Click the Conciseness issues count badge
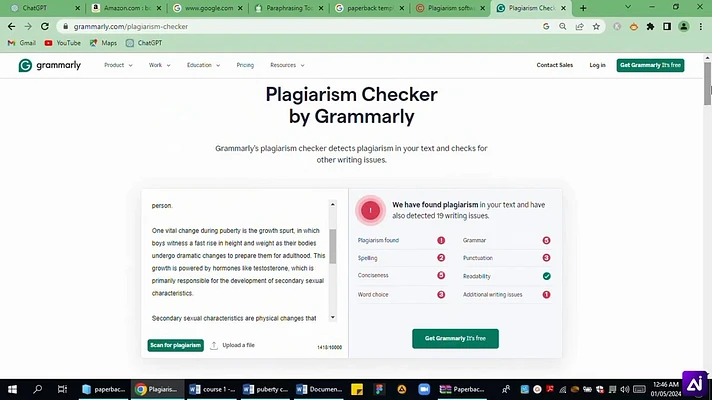 click(x=441, y=276)
